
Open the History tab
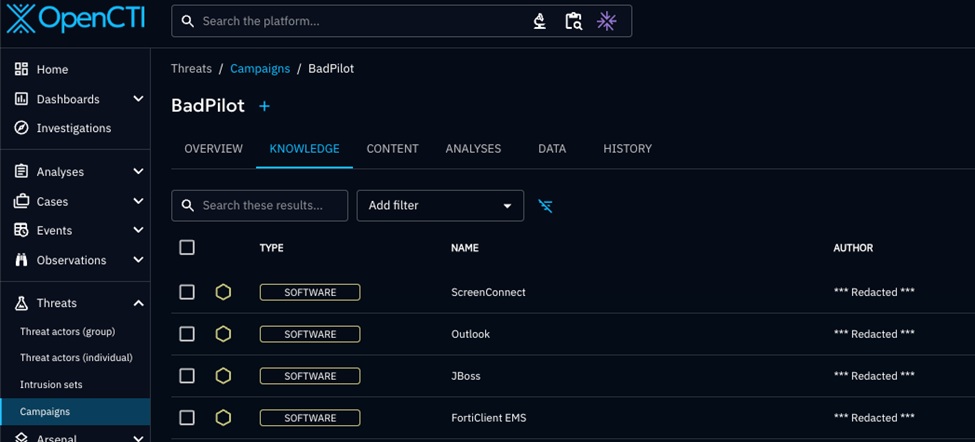coord(627,149)
